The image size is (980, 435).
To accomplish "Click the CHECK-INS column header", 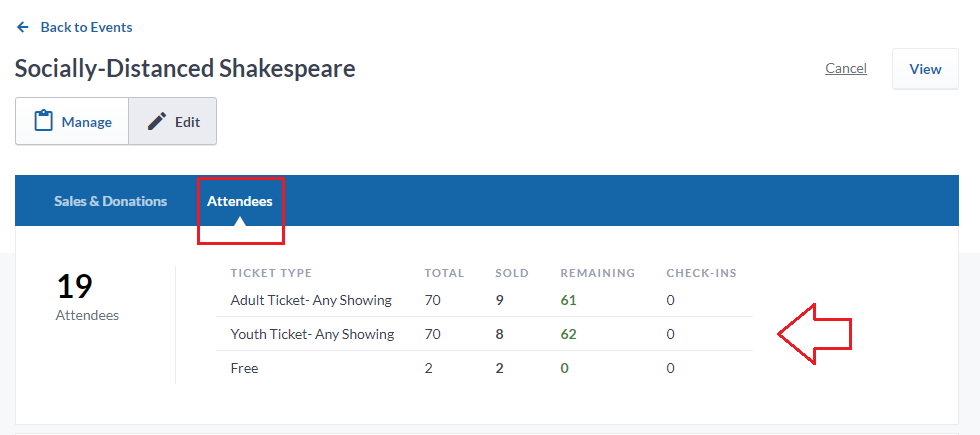I will [701, 273].
